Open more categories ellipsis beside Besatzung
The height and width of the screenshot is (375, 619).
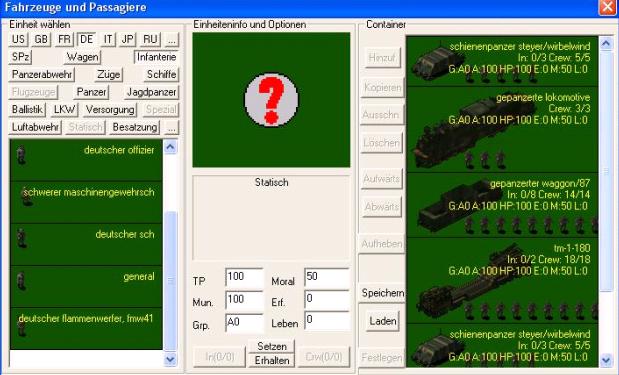(x=171, y=127)
